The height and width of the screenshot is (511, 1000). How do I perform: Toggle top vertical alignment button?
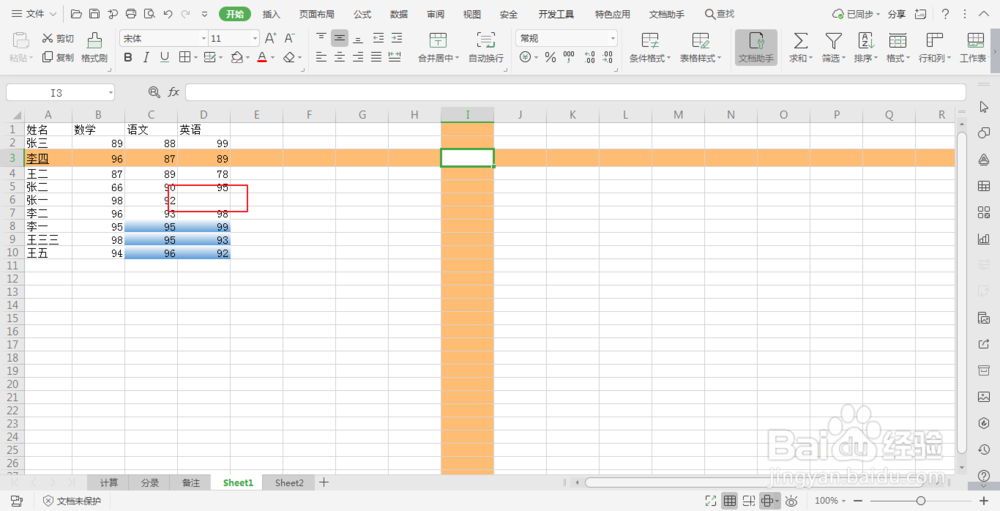pos(321,38)
